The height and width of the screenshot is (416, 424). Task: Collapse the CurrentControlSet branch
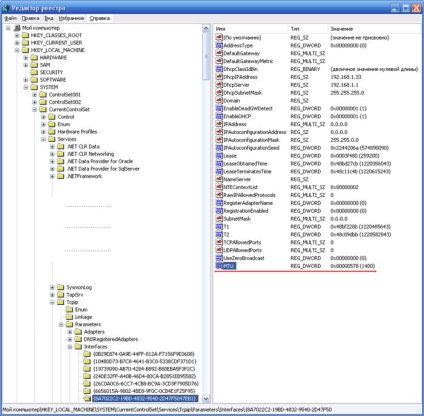35,109
